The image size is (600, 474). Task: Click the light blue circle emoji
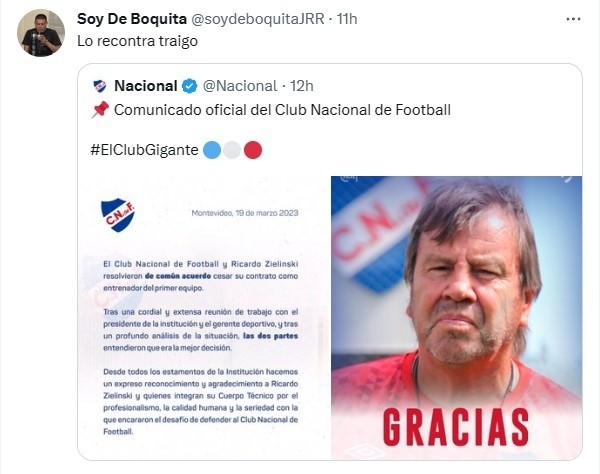[x=212, y=150]
